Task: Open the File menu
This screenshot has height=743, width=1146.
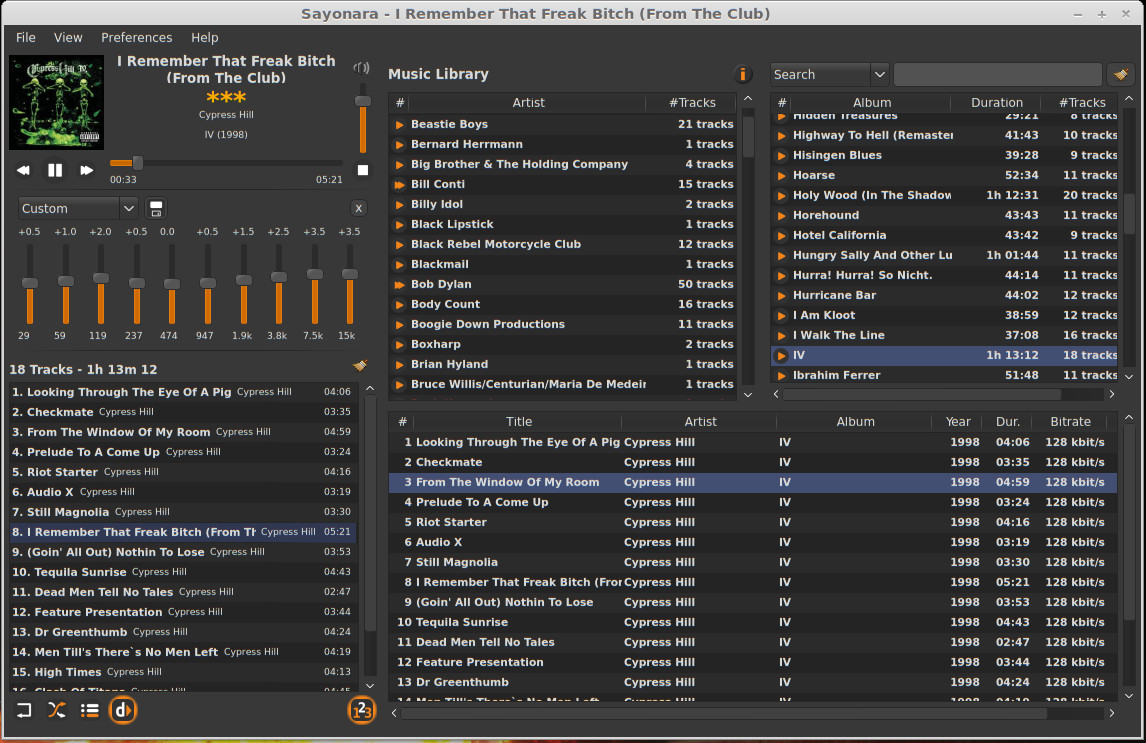Action: 26,37
